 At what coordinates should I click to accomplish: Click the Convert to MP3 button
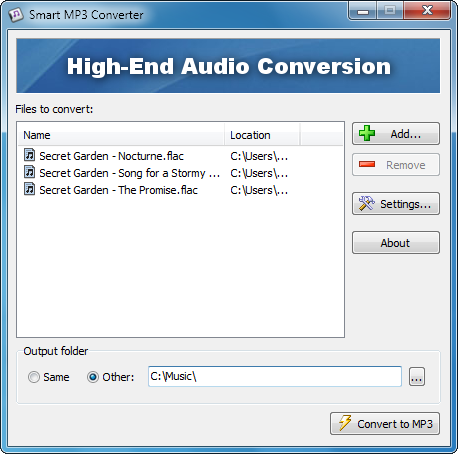click(385, 424)
